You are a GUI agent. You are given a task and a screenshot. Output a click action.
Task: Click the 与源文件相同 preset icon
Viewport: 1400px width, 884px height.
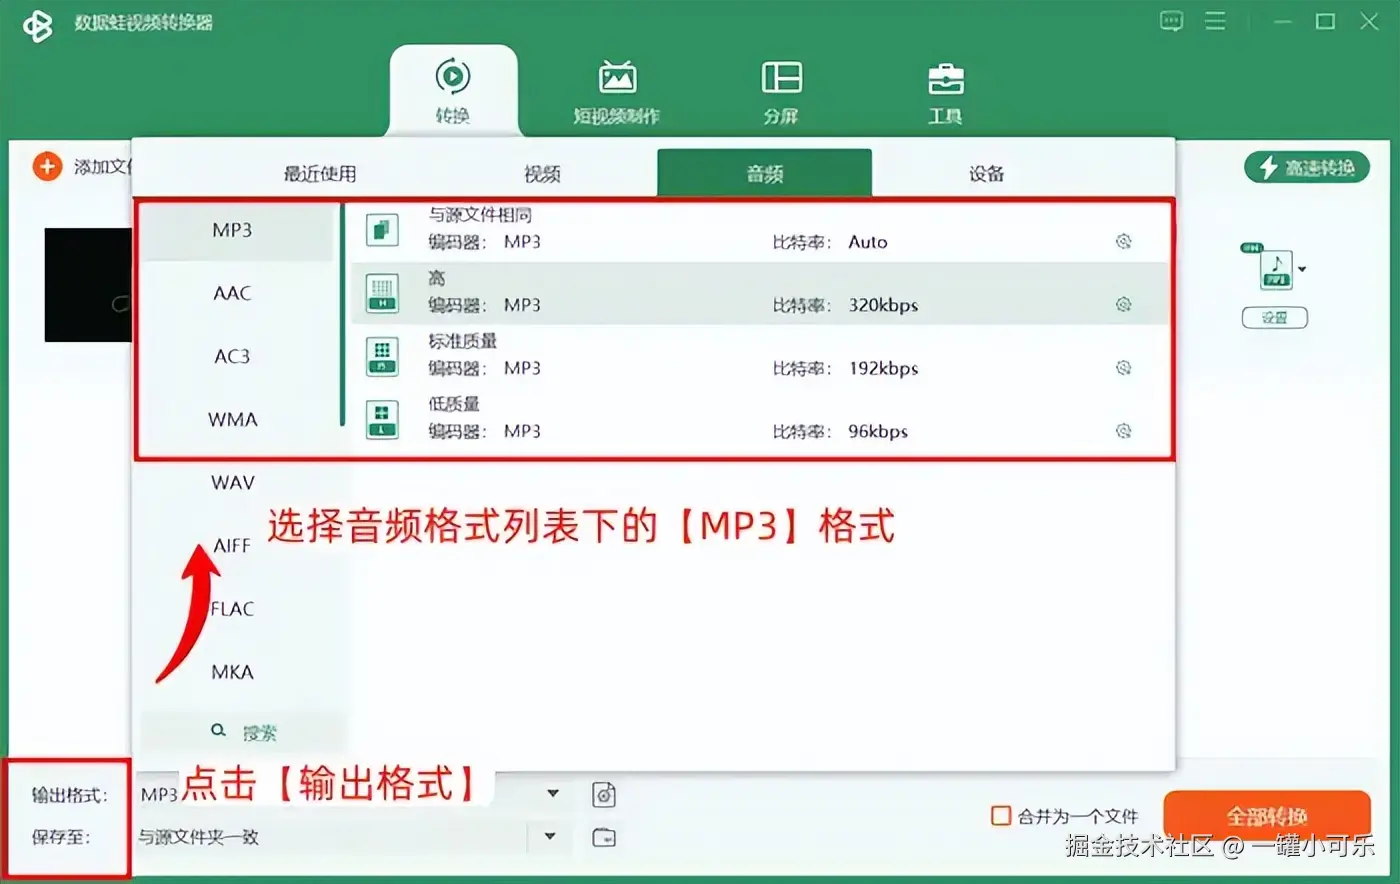(382, 230)
